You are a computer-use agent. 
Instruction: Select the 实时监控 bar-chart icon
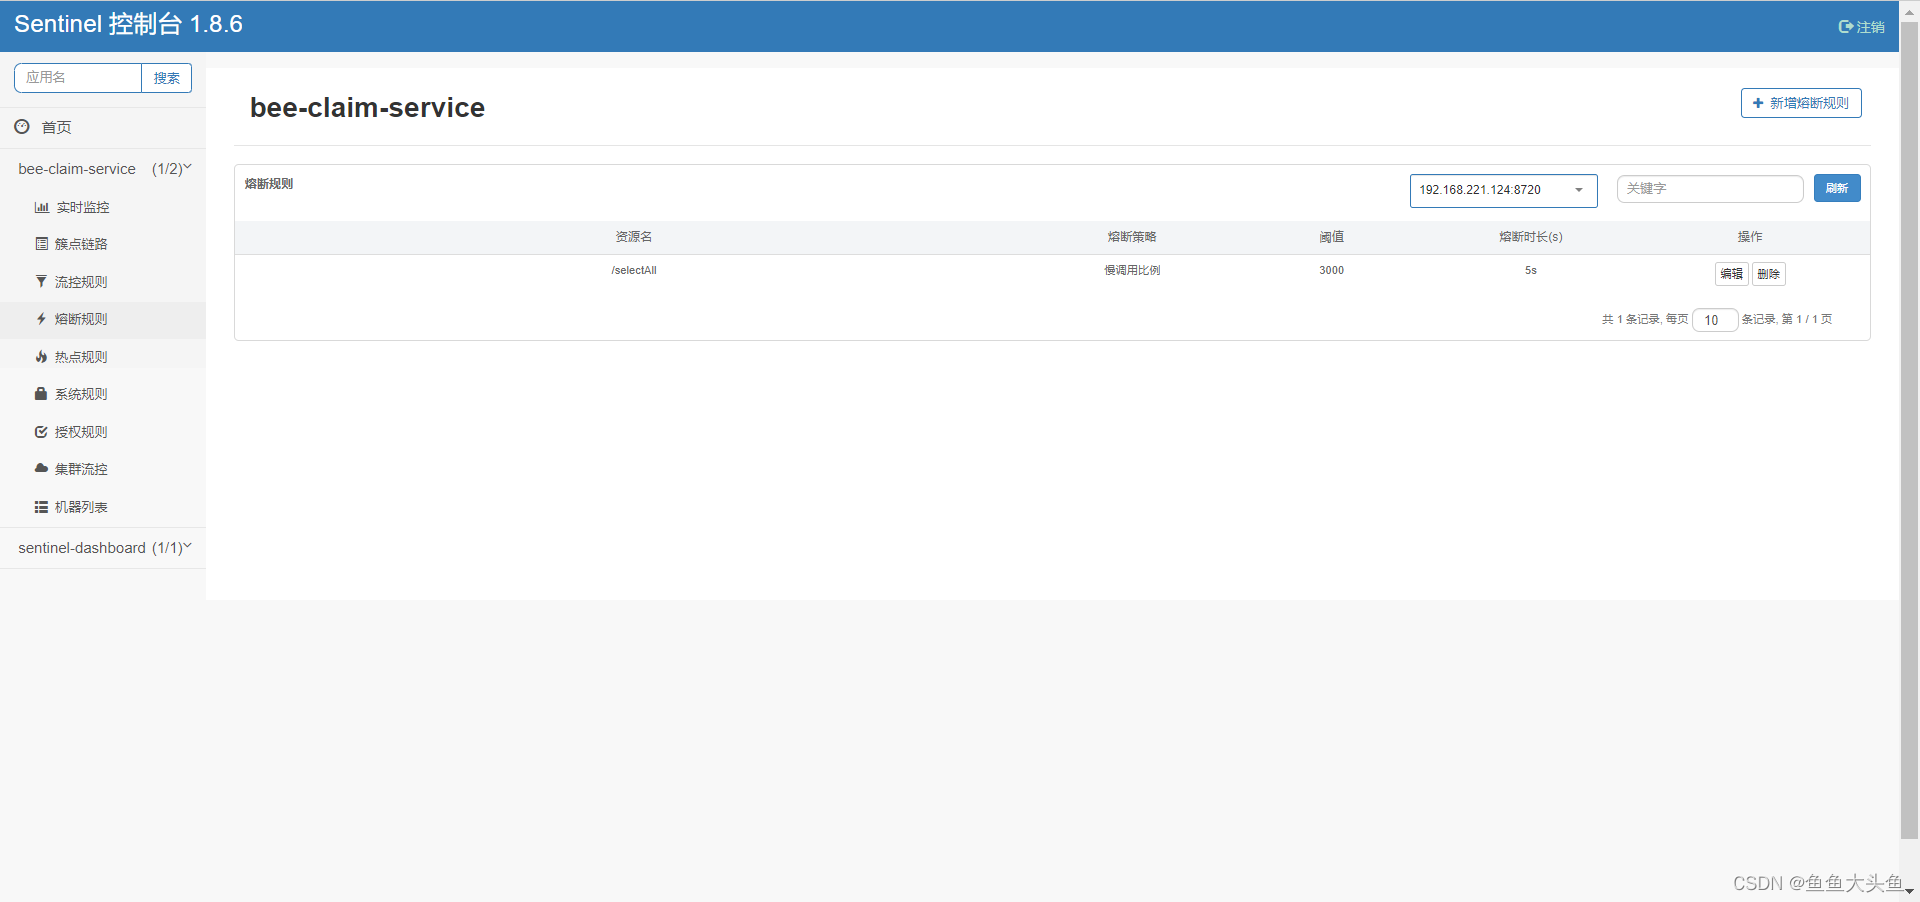(41, 207)
